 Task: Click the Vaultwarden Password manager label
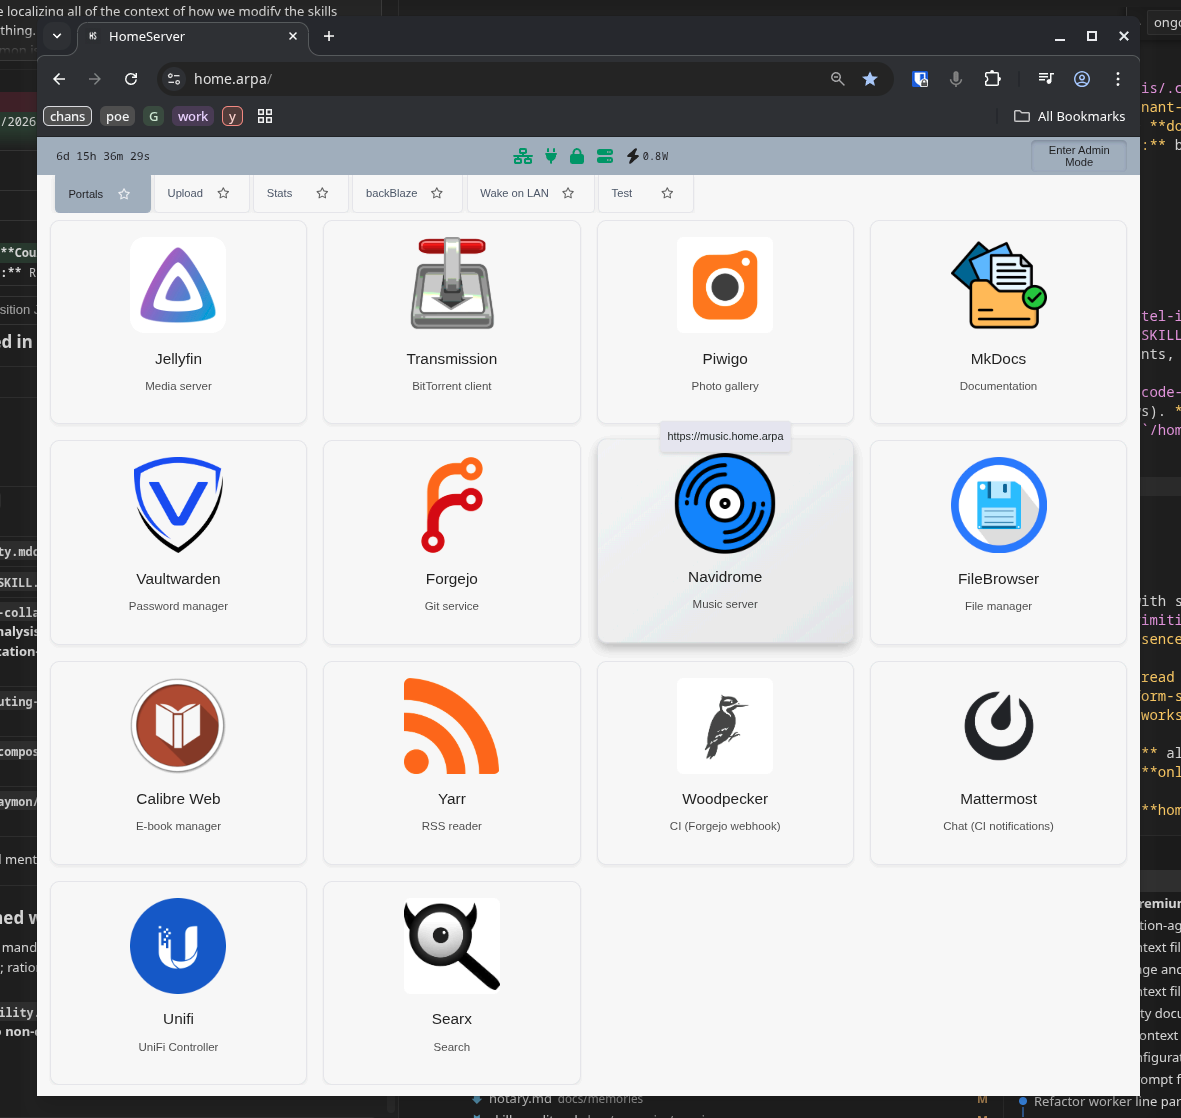tap(178, 606)
